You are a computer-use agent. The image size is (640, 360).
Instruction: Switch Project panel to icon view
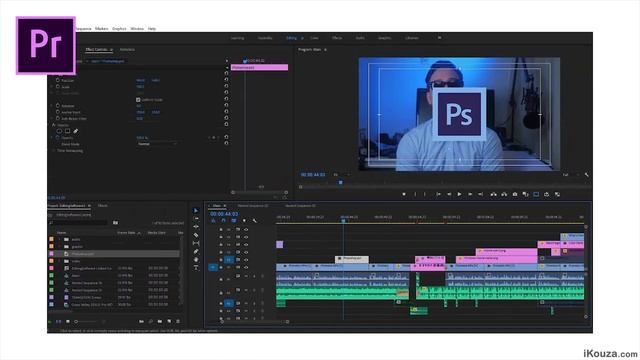68,322
